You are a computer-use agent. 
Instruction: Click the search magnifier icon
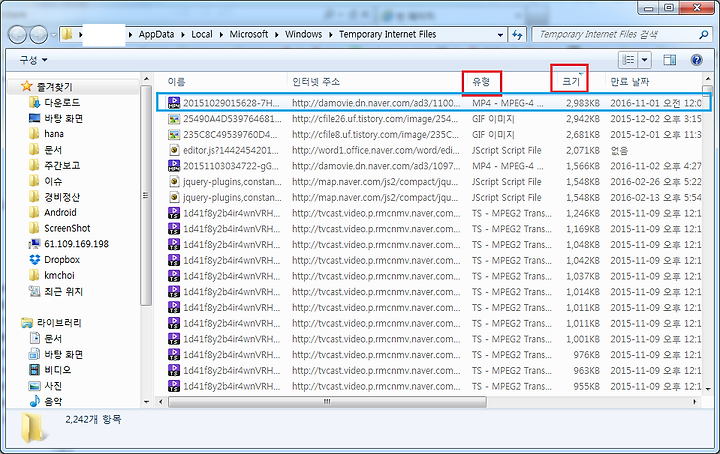tap(703, 34)
